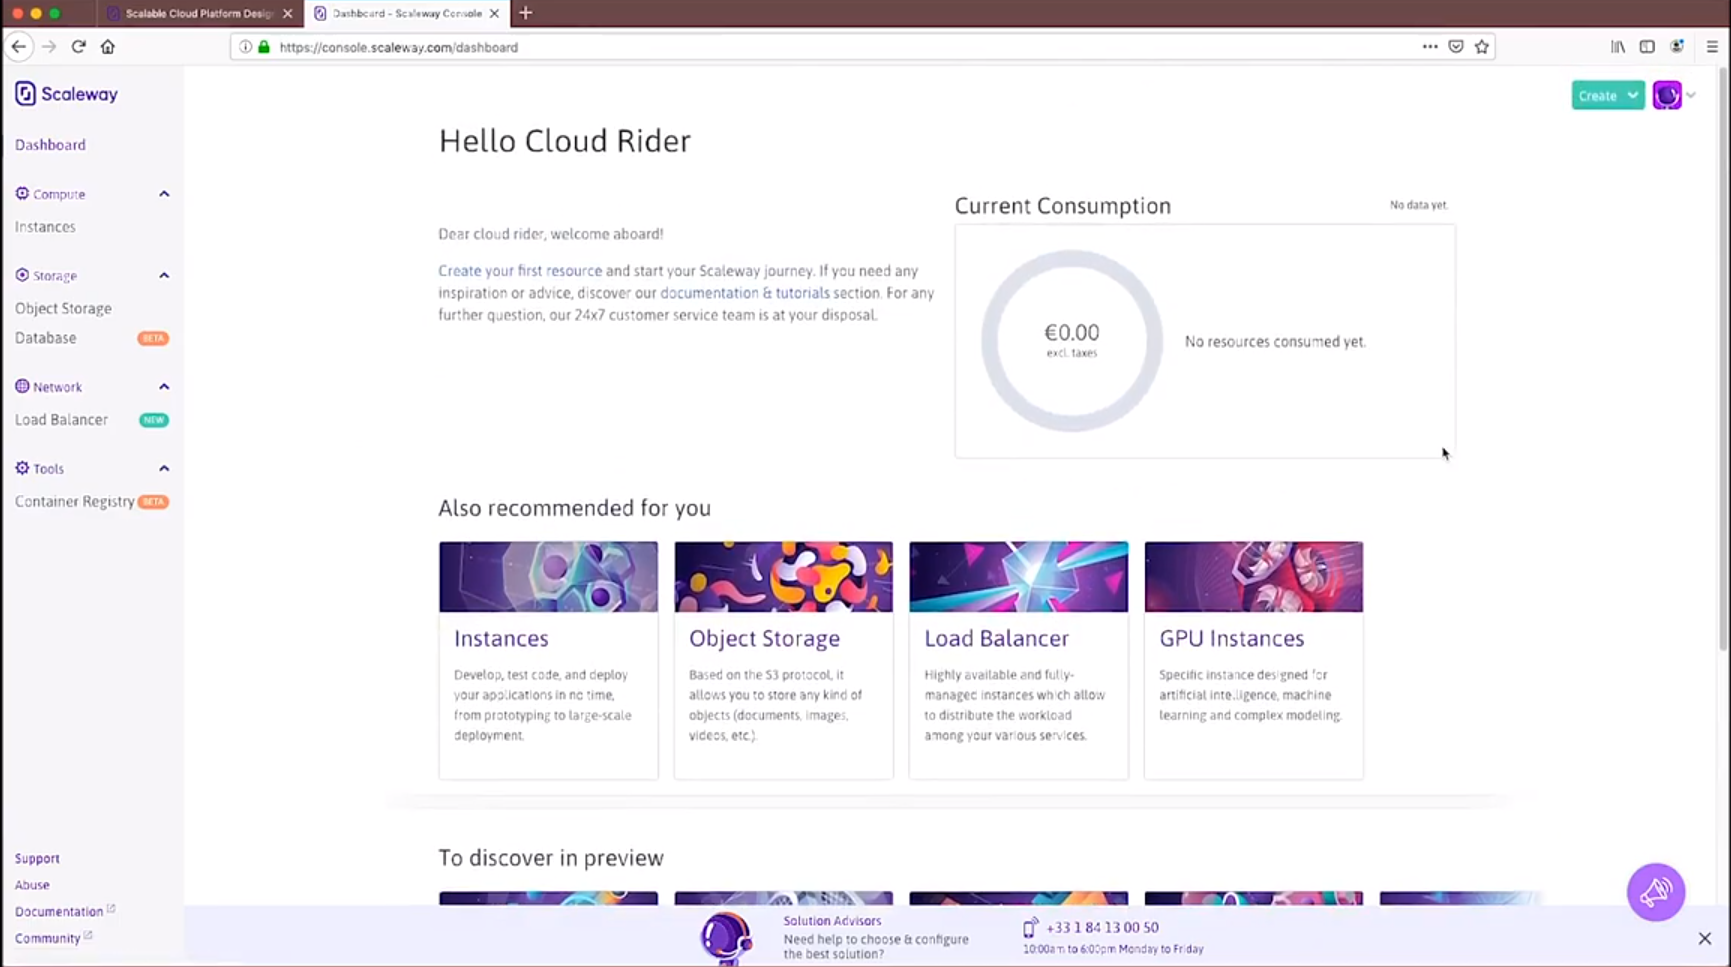Image resolution: width=1731 pixels, height=967 pixels.
Task: Click the page vertical scrollbar
Action: pyautogui.click(x=1723, y=360)
